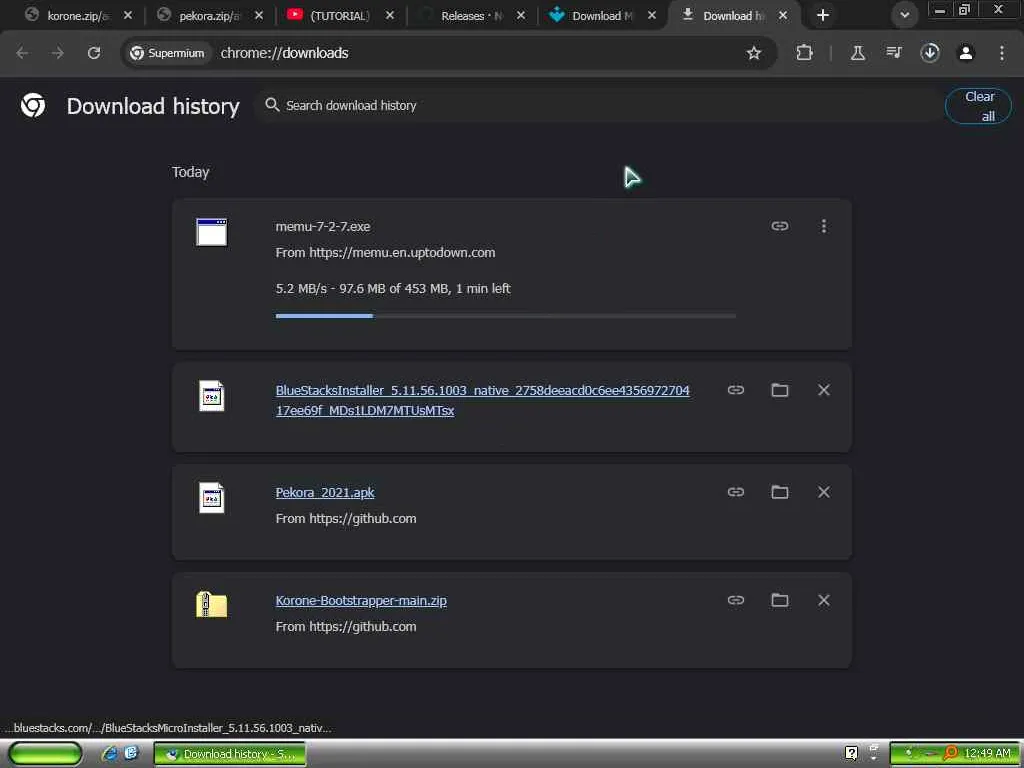This screenshot has height=768, width=1024.
Task: Close the Download M tab
Action: [652, 15]
